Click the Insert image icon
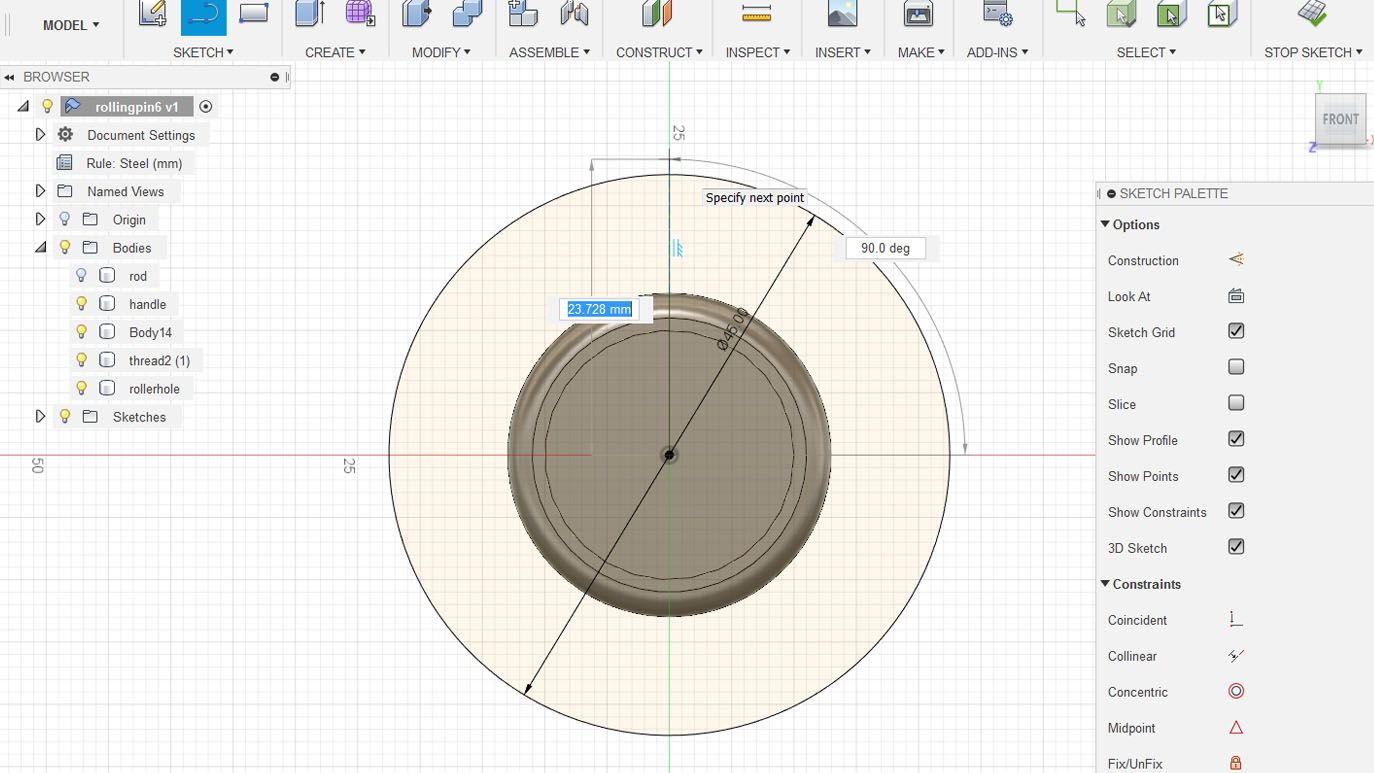The height and width of the screenshot is (773, 1374). [842, 14]
